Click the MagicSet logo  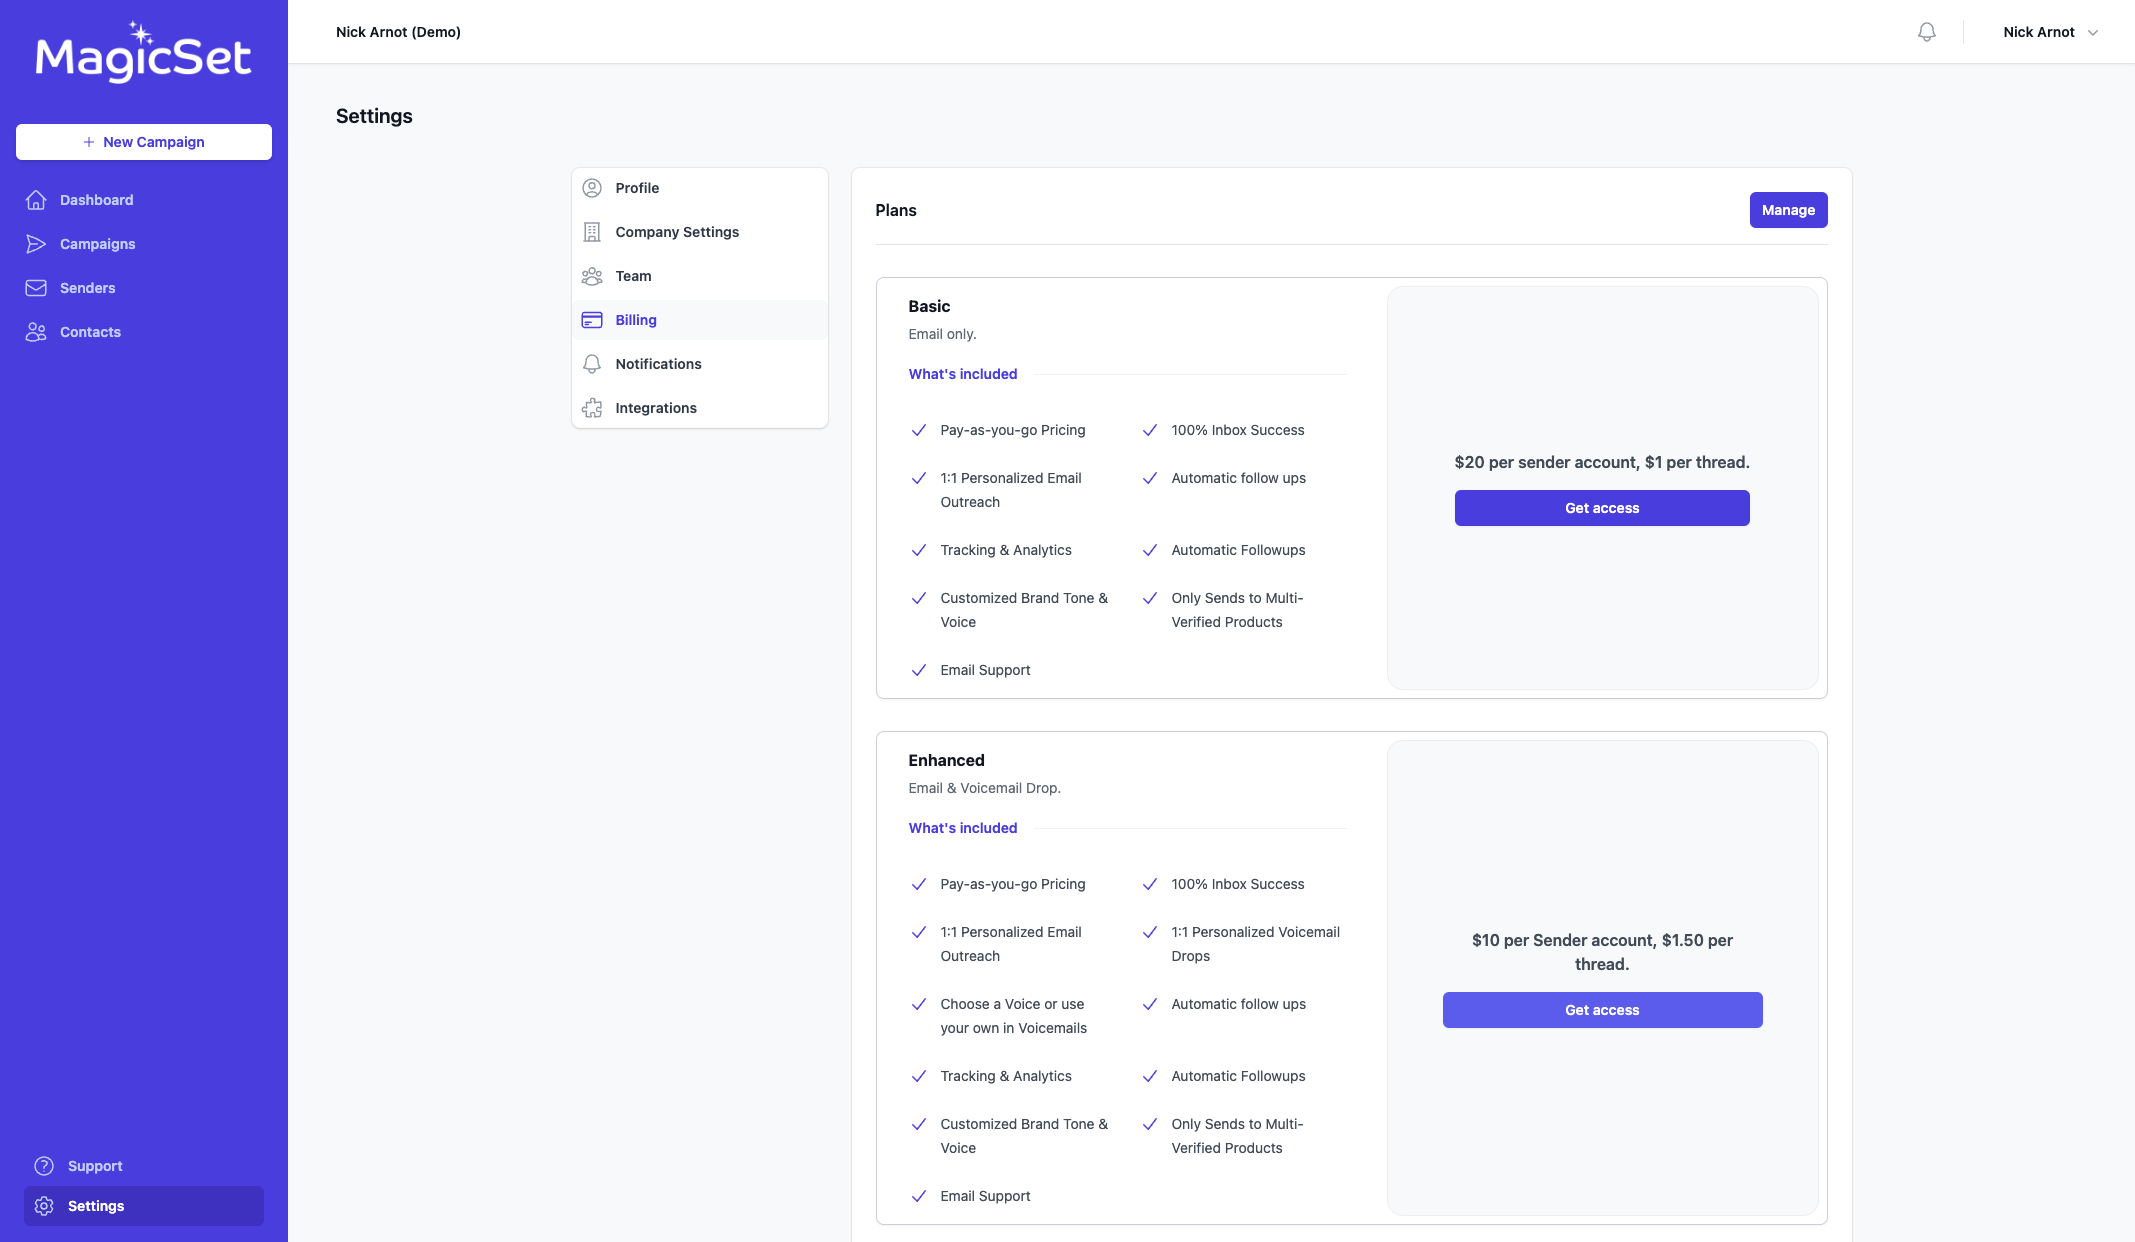(143, 52)
